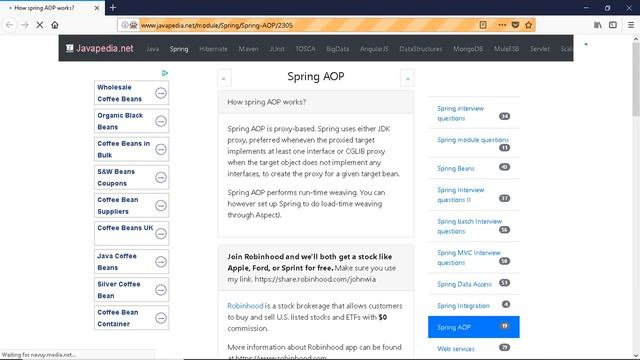This screenshot has height=360, width=640.
Task: Open the BigData menu in navbar
Action: coord(338,49)
